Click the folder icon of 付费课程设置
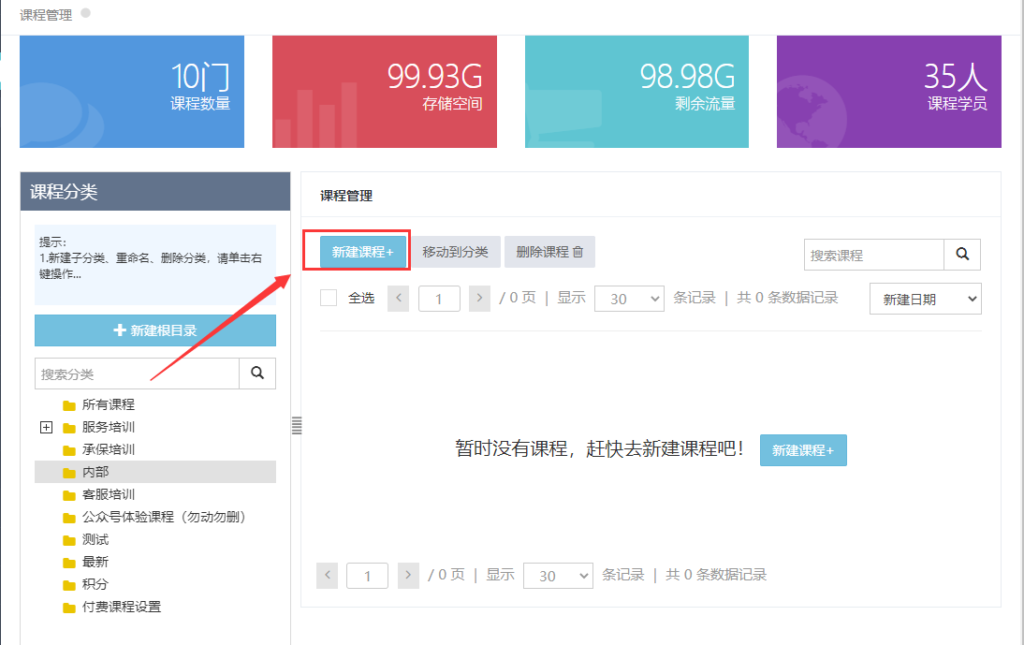The height and width of the screenshot is (645, 1024). (69, 607)
